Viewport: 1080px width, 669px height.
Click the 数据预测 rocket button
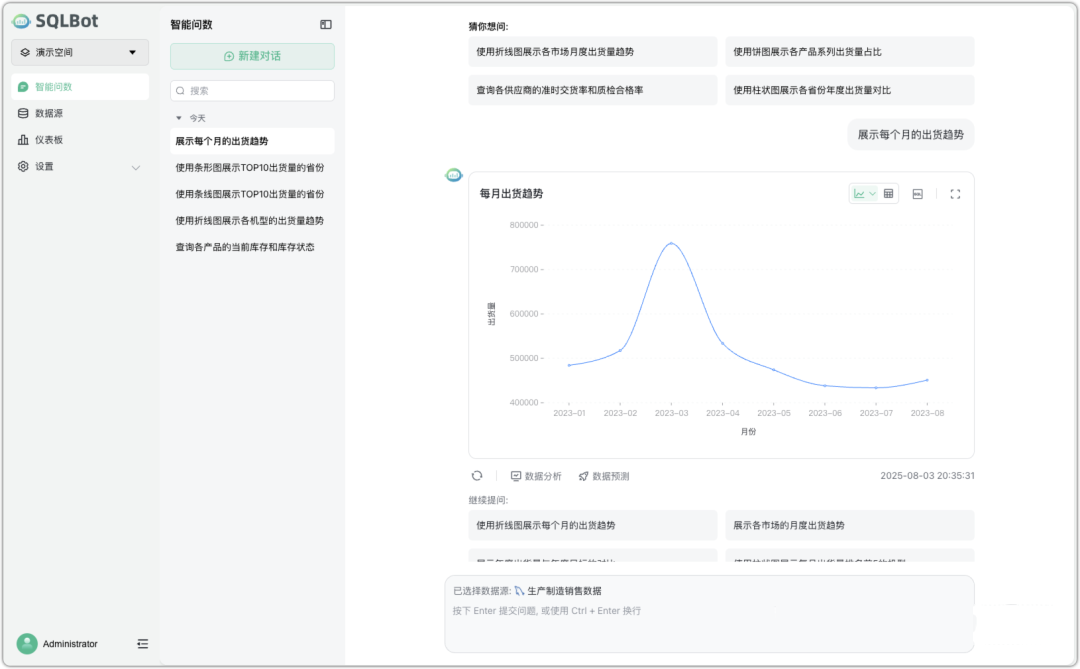[604, 476]
